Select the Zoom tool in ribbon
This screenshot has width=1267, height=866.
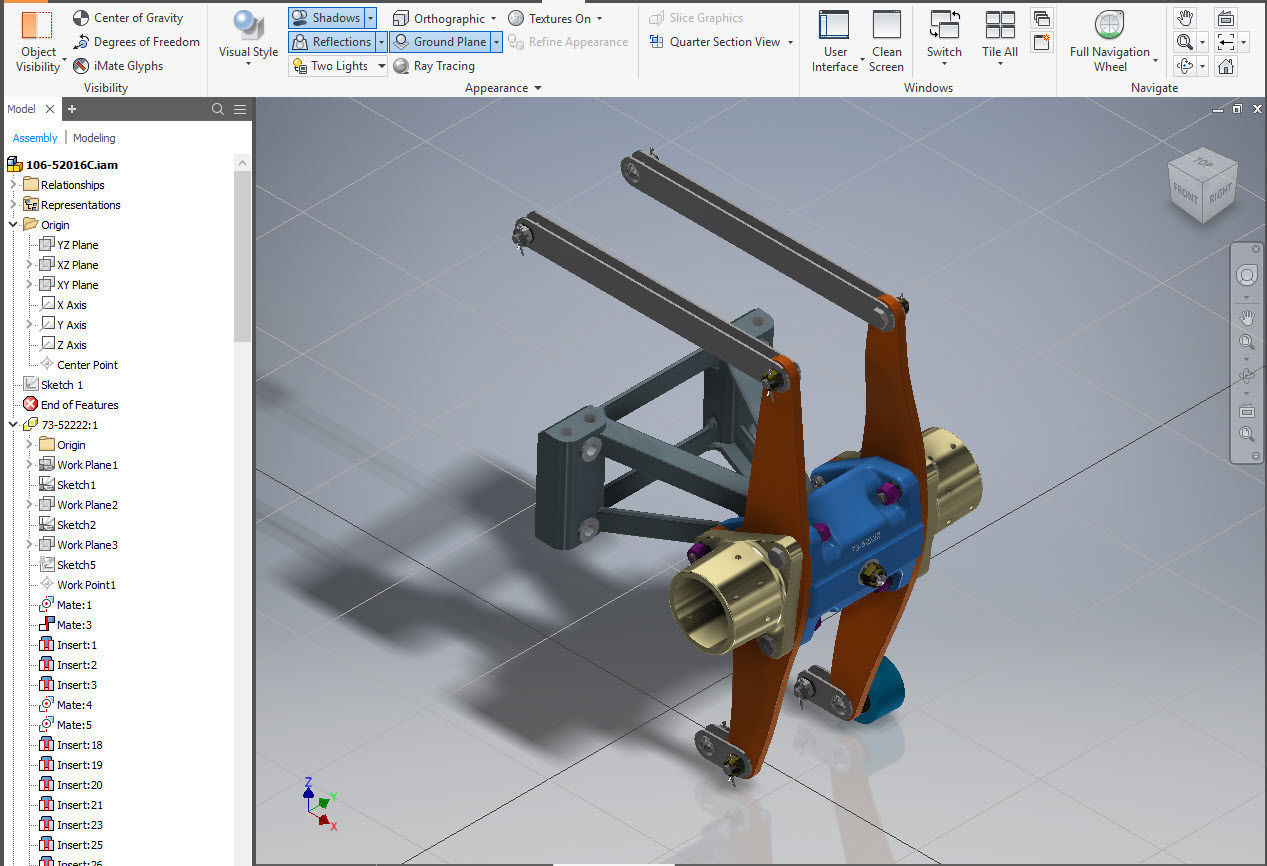(1185, 42)
